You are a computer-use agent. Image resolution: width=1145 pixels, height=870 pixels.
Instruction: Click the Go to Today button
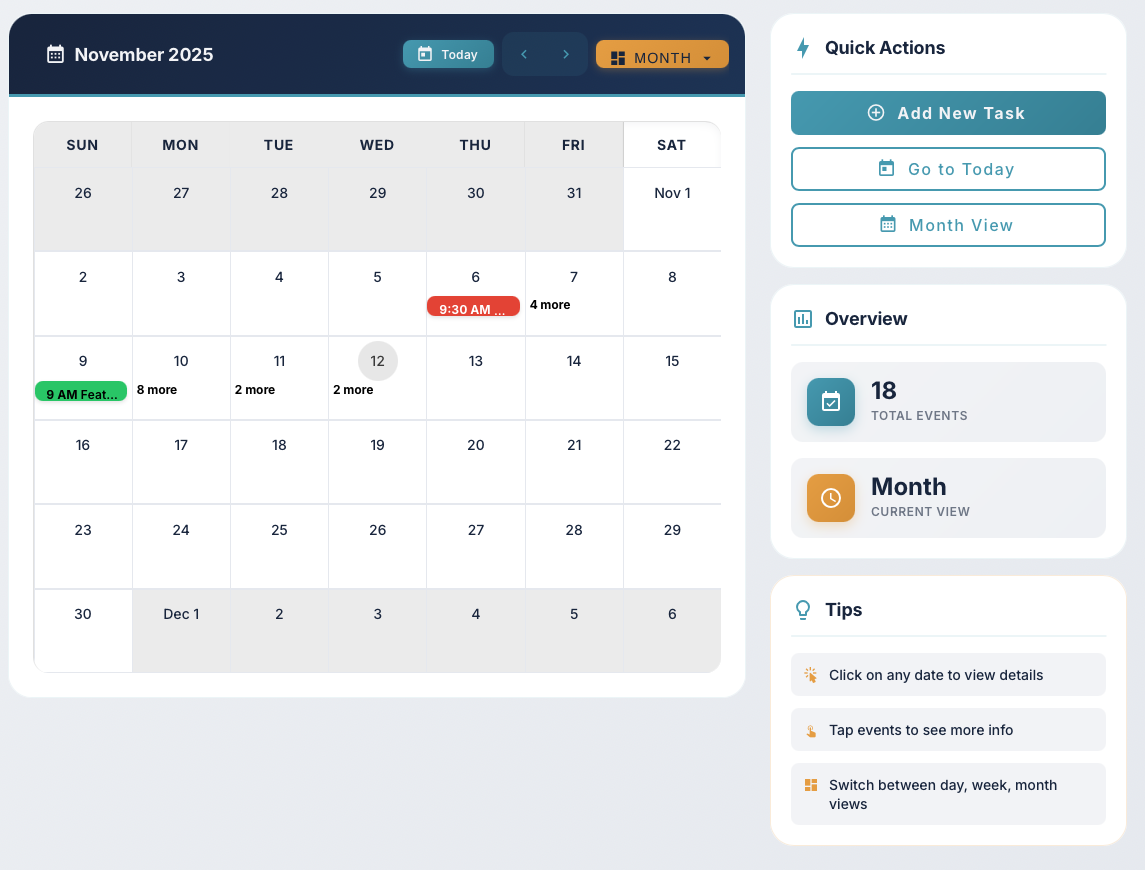pos(947,169)
